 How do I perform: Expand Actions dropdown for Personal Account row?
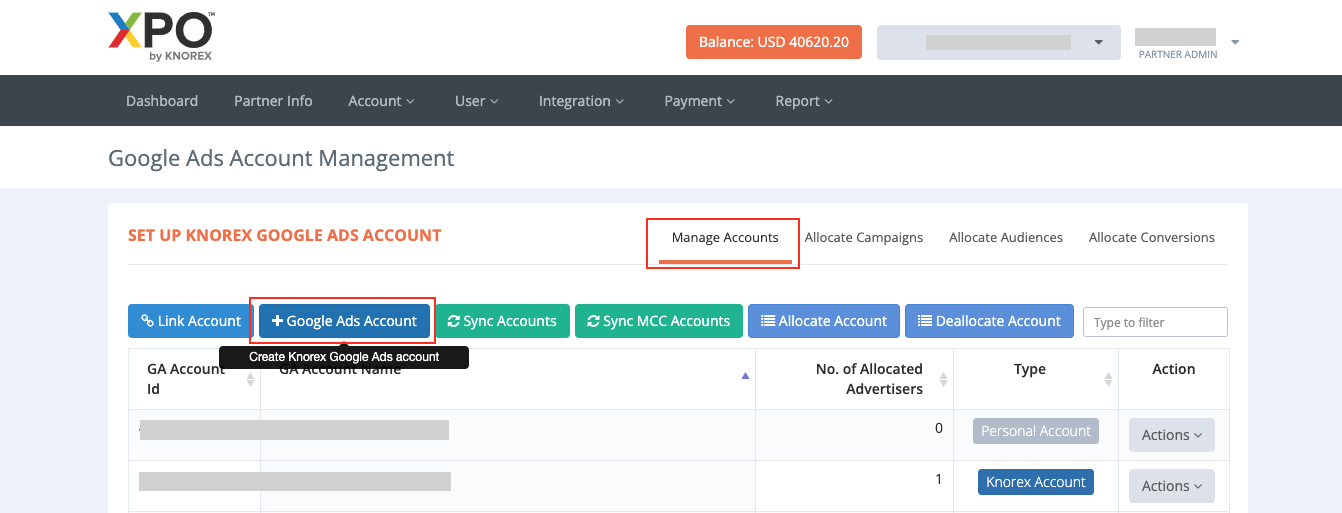1171,435
